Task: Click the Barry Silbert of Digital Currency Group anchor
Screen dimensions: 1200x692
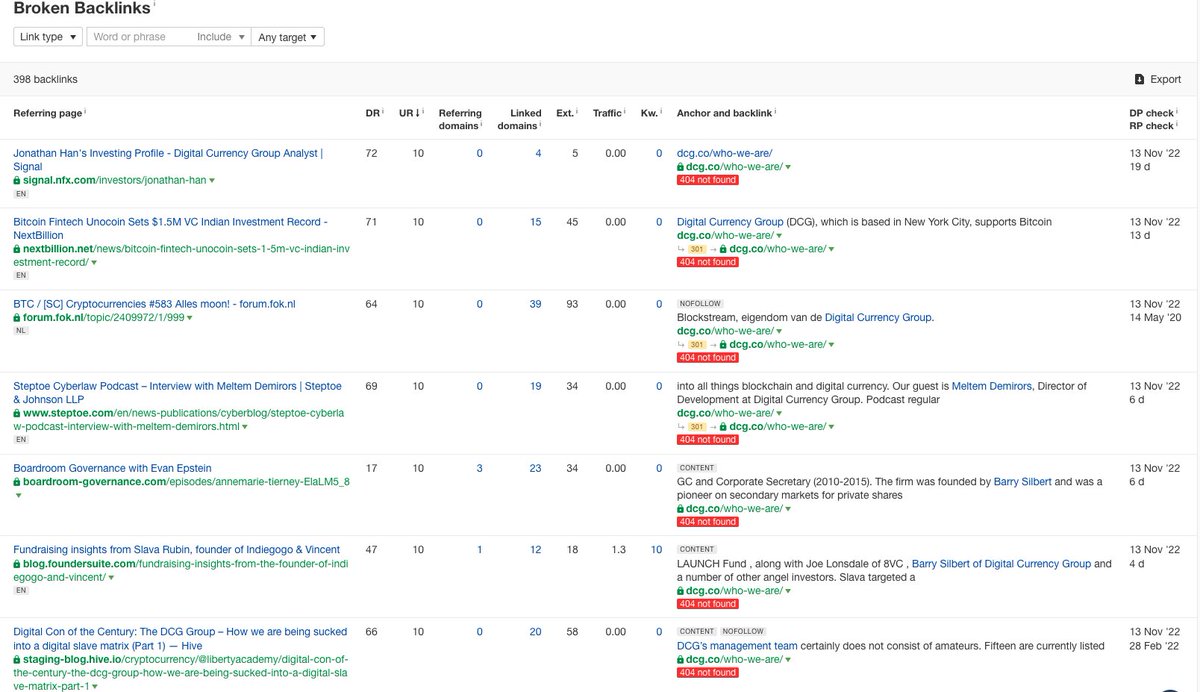Action: pos(1001,564)
